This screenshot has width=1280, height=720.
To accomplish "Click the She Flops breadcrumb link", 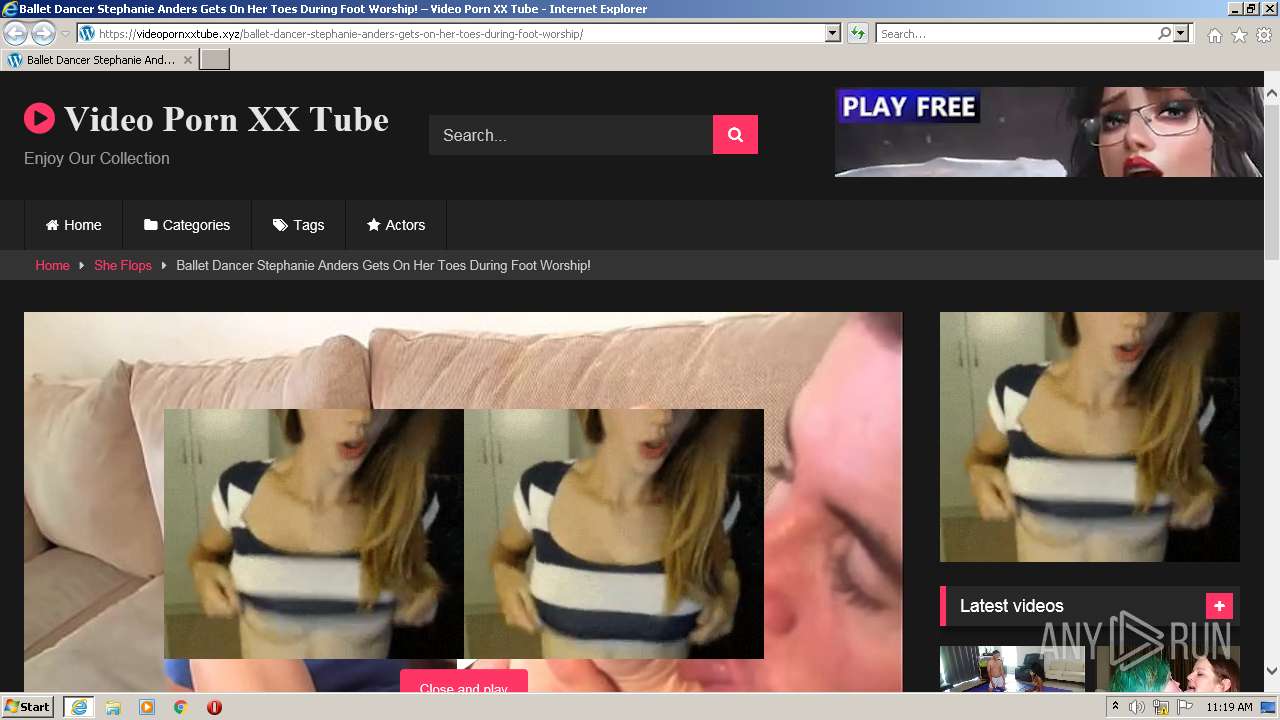I will [x=123, y=265].
